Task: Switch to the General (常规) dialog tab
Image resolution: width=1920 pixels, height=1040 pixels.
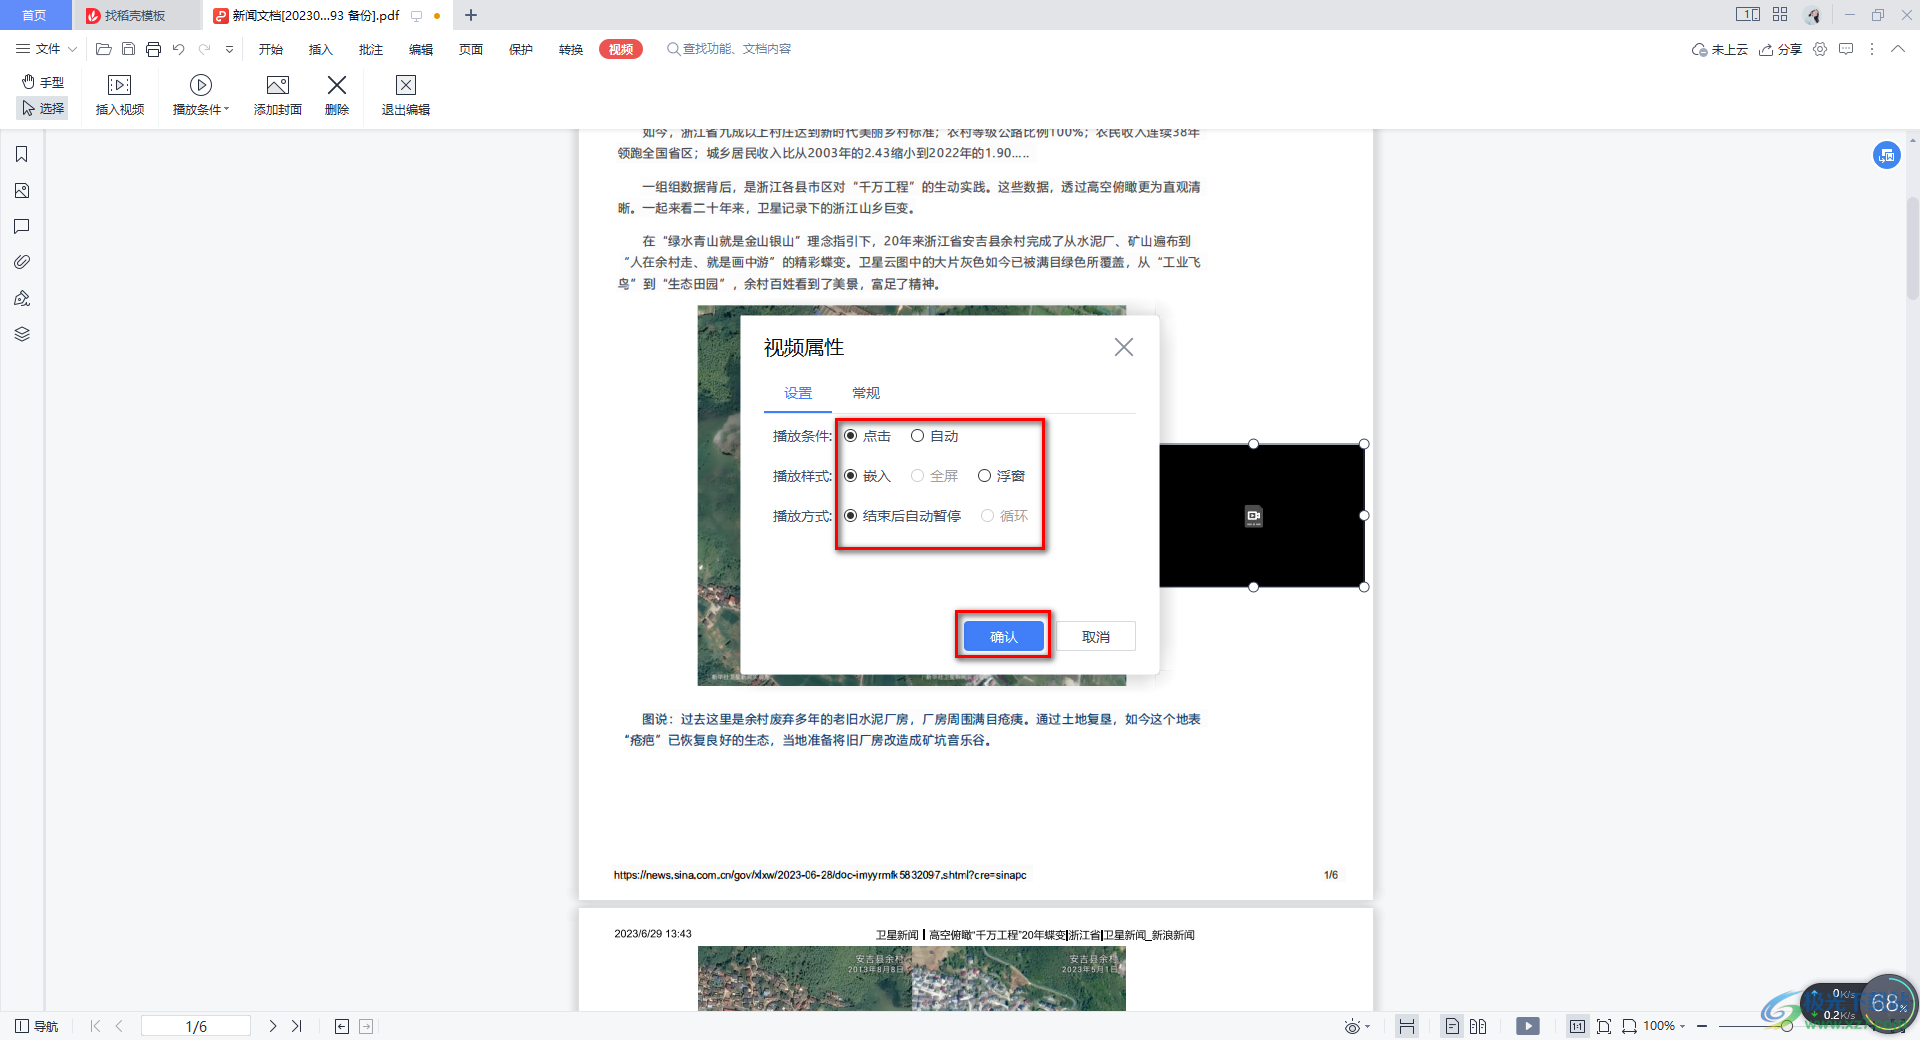Action: pyautogui.click(x=866, y=393)
